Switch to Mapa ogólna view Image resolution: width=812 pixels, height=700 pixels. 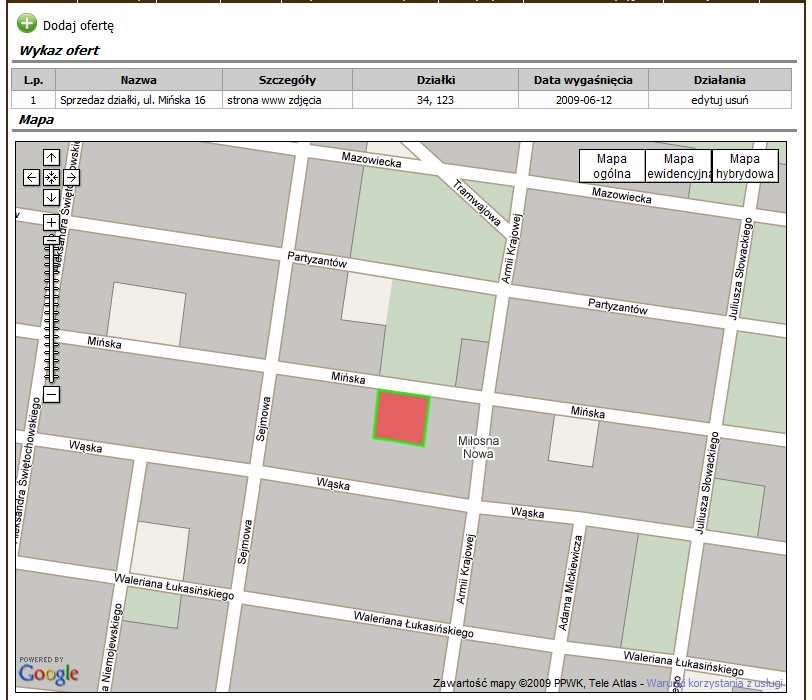coord(612,166)
